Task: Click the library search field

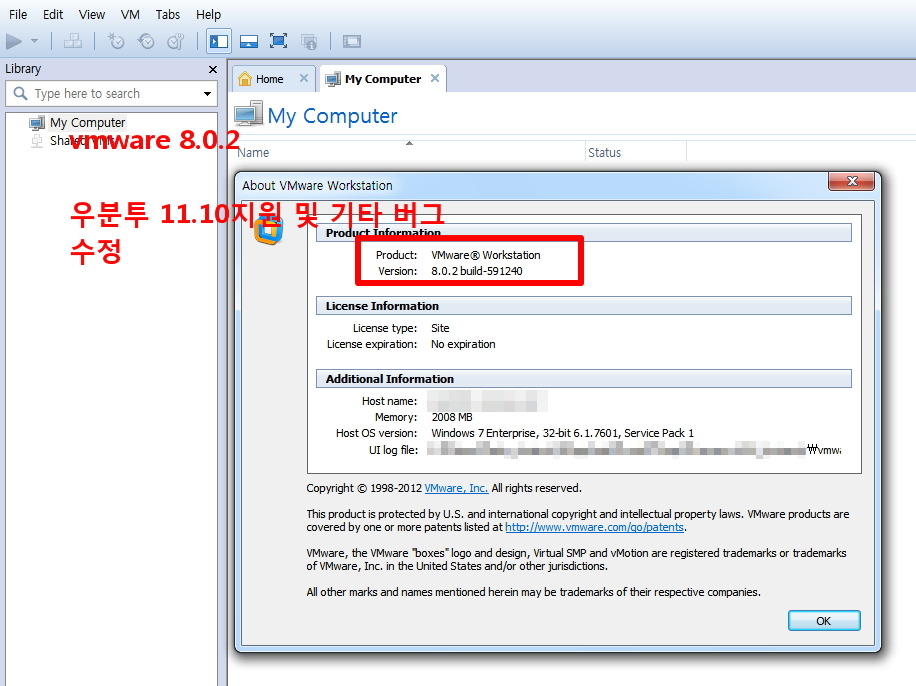Action: tap(110, 94)
